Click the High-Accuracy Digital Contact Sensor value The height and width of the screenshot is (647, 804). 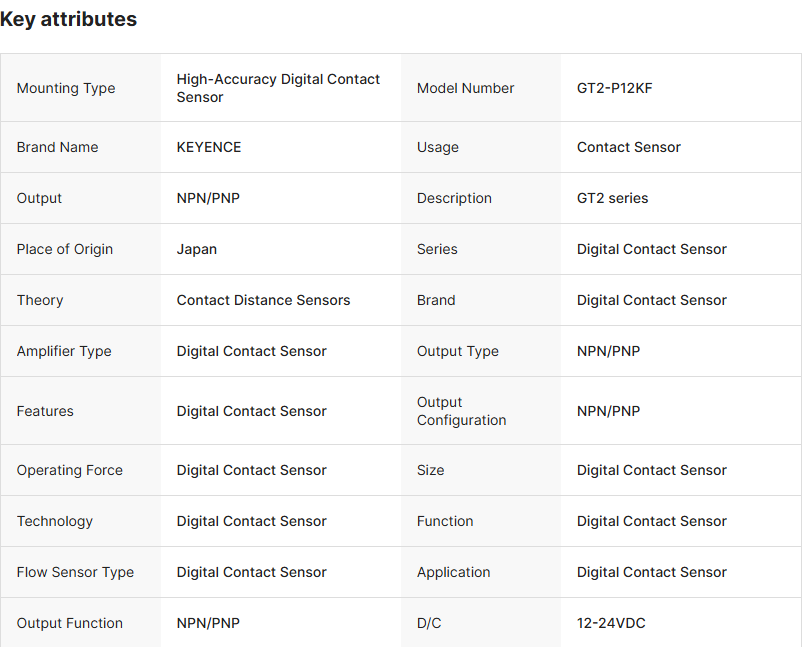coord(278,88)
